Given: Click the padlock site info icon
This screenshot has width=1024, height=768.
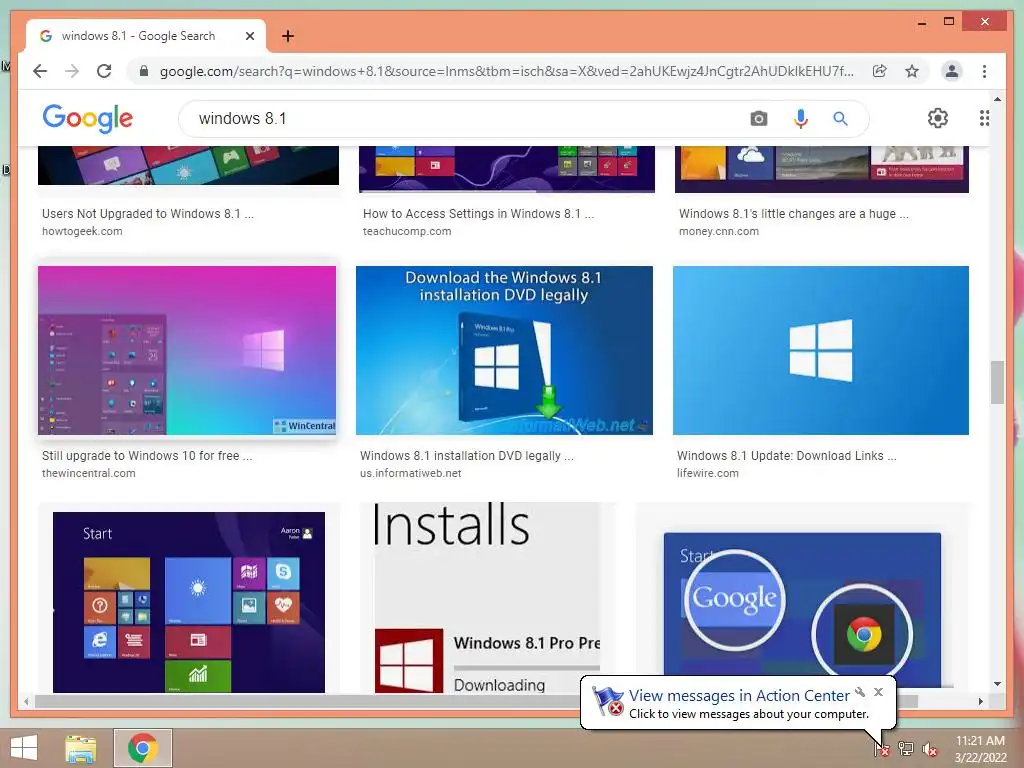Looking at the screenshot, I should click(144, 71).
